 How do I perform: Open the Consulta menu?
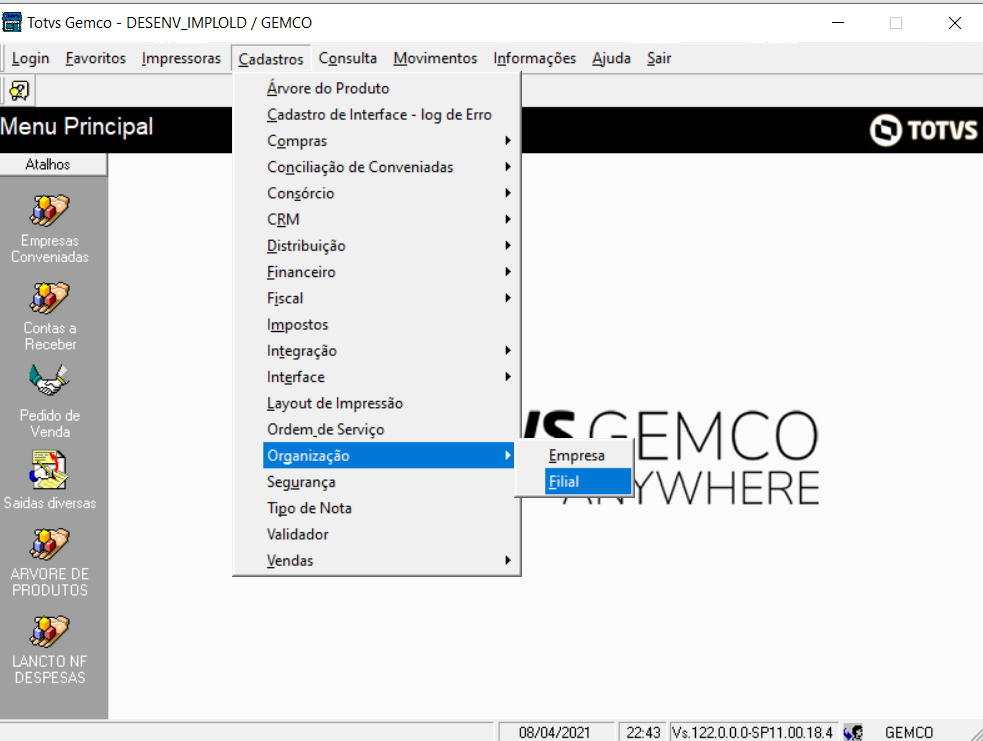click(x=348, y=58)
